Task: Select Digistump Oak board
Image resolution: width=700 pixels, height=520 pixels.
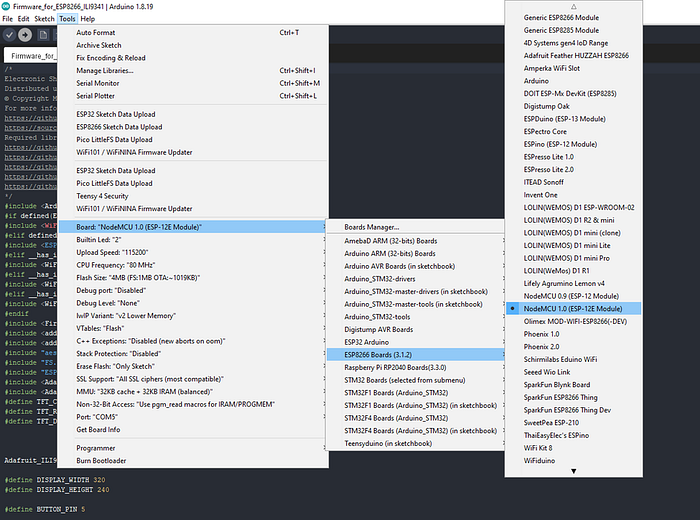Action: (x=574, y=106)
